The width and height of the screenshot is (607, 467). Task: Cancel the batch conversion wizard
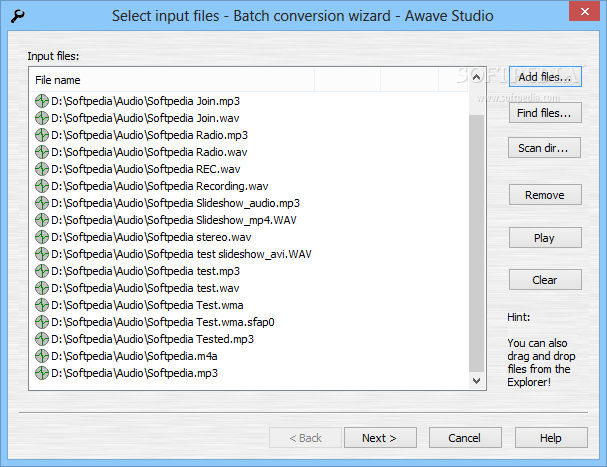(x=465, y=438)
